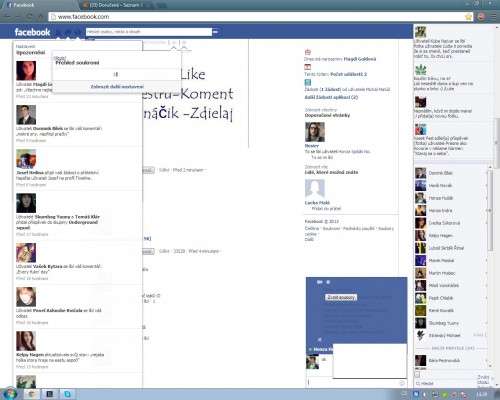Open Chrome from the taskbar
This screenshot has height=400, width=500.
[x=32, y=394]
